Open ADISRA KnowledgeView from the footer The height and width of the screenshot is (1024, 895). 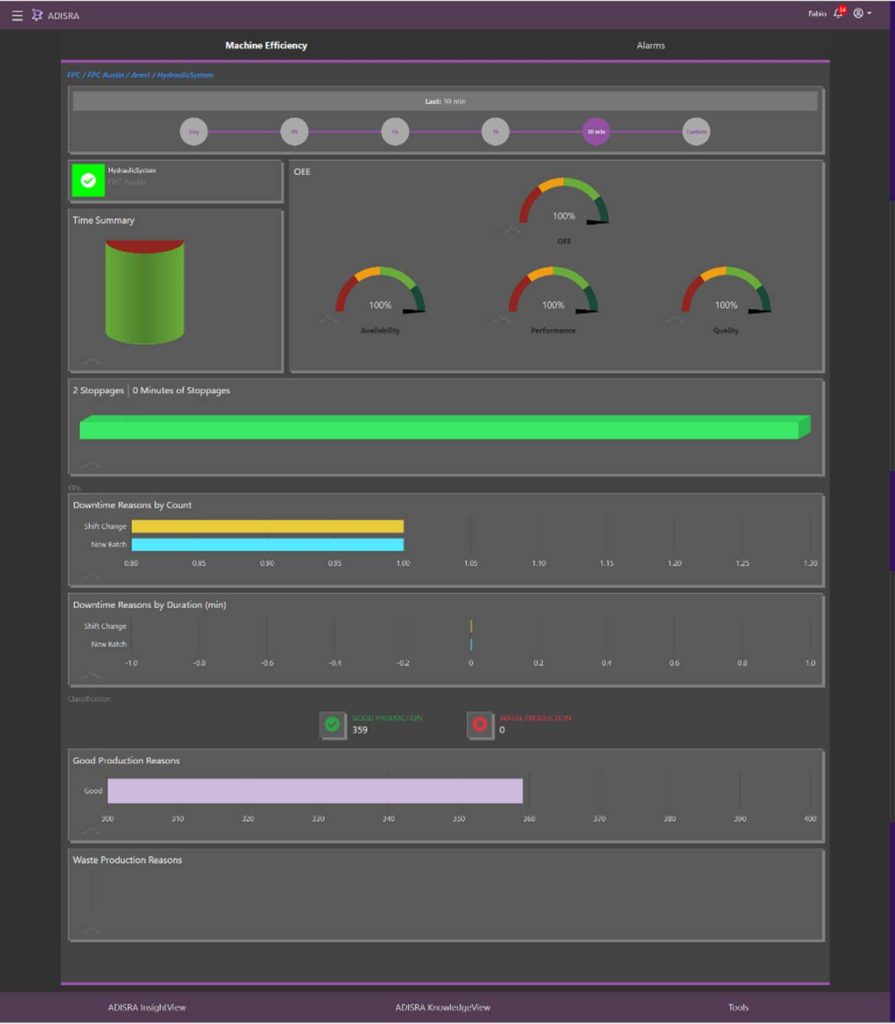pos(442,1007)
